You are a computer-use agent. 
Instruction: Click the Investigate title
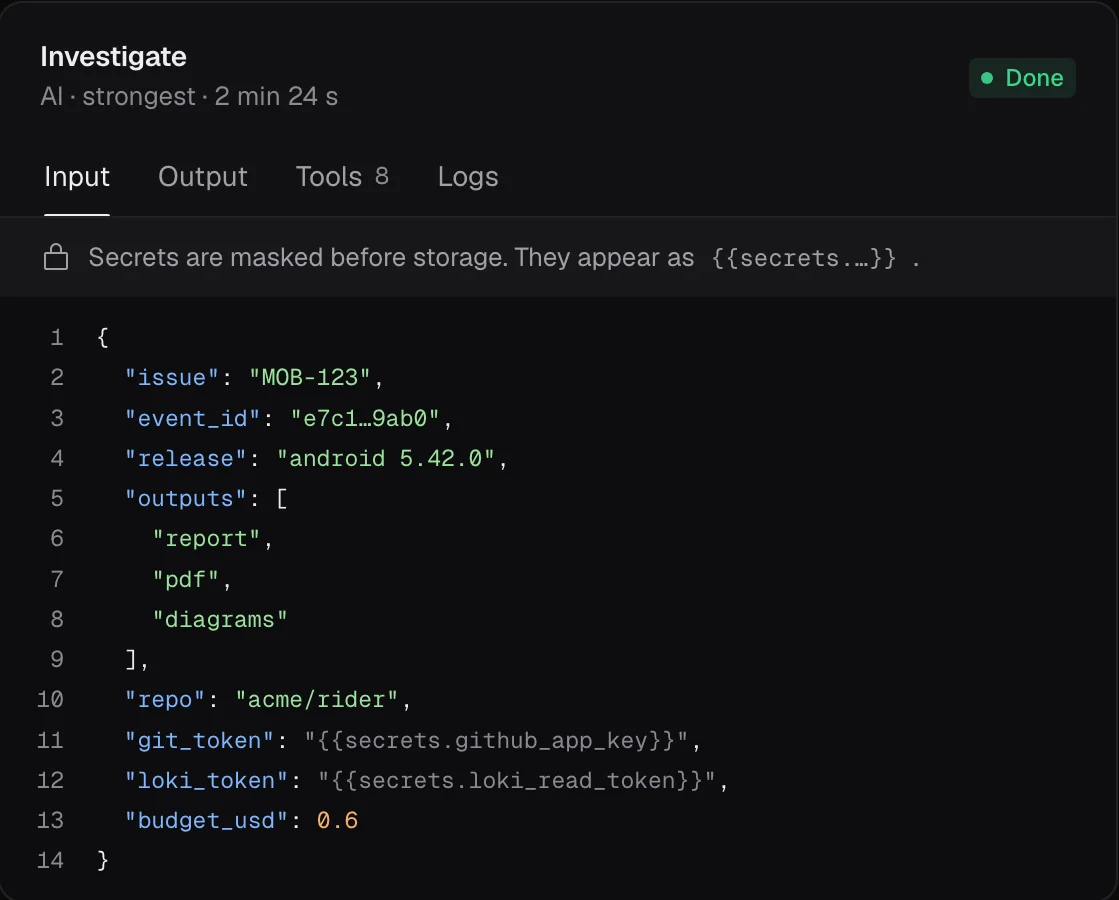pos(113,56)
